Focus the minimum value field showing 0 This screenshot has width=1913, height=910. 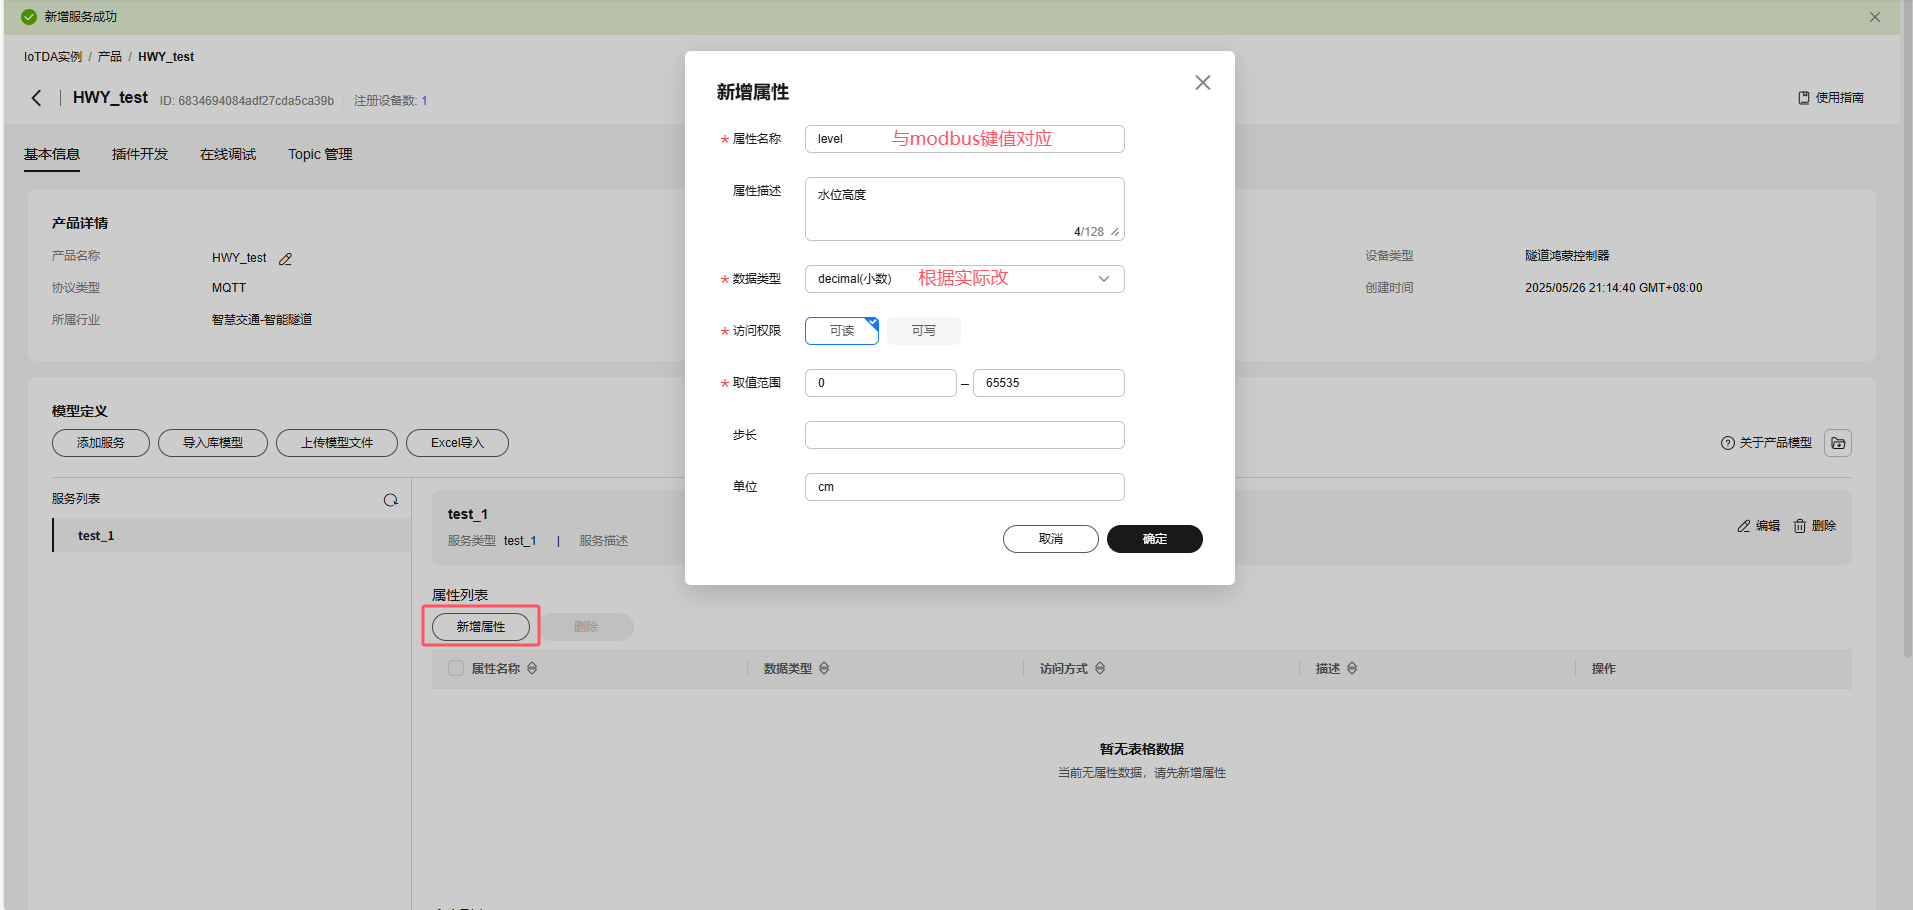pos(881,383)
